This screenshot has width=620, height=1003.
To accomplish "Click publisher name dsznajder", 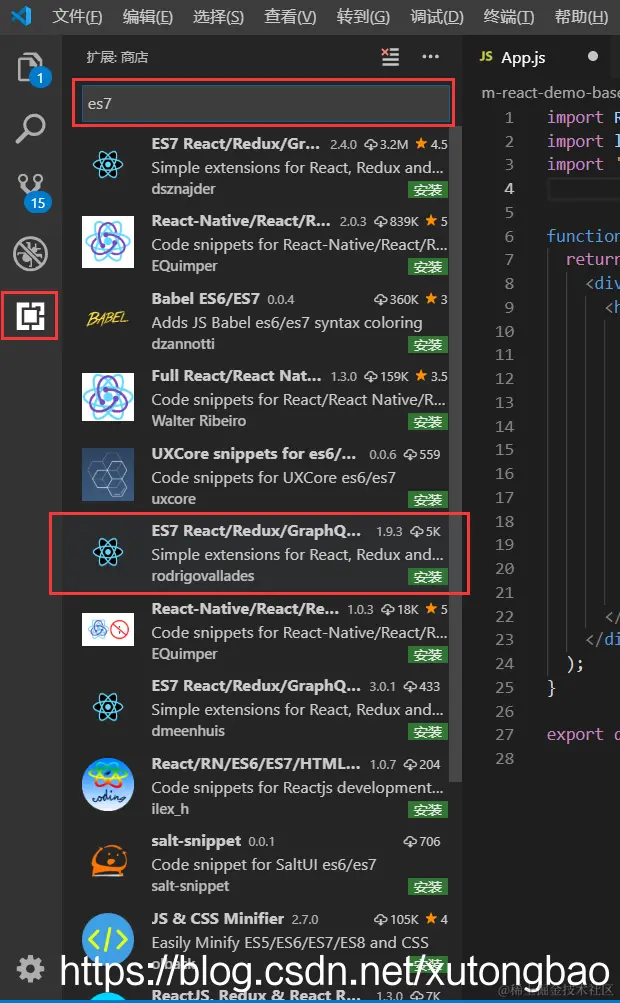I will point(184,189).
